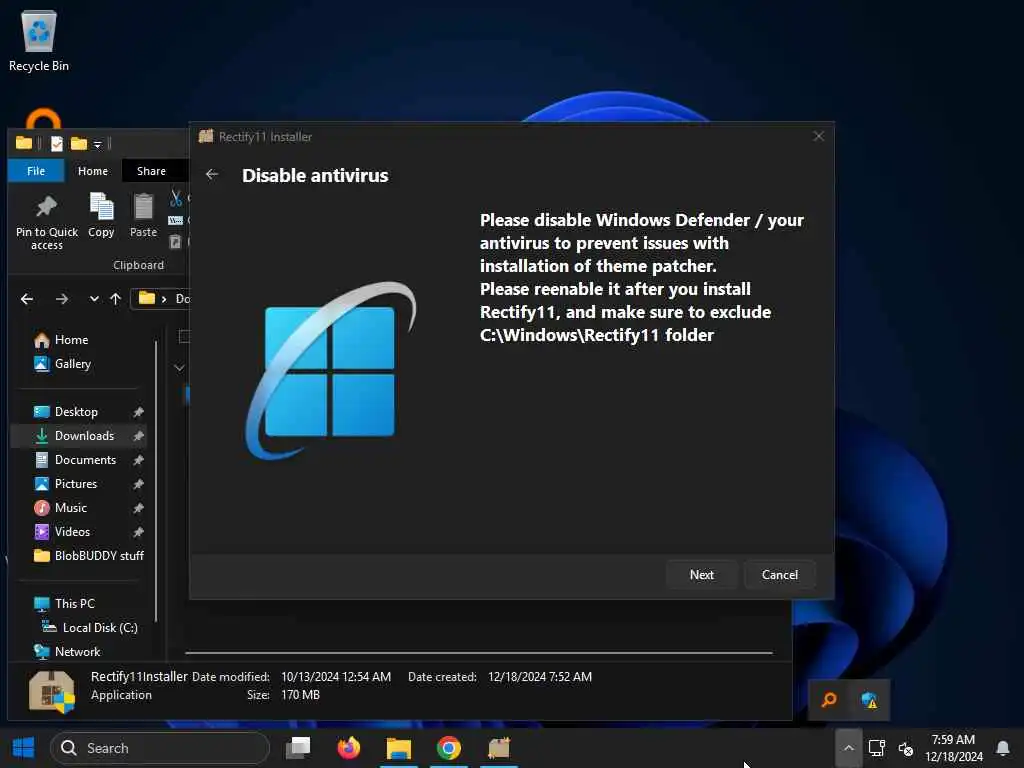This screenshot has height=768, width=1024.
Task: Select Network in navigation pane
Action: [x=77, y=652]
